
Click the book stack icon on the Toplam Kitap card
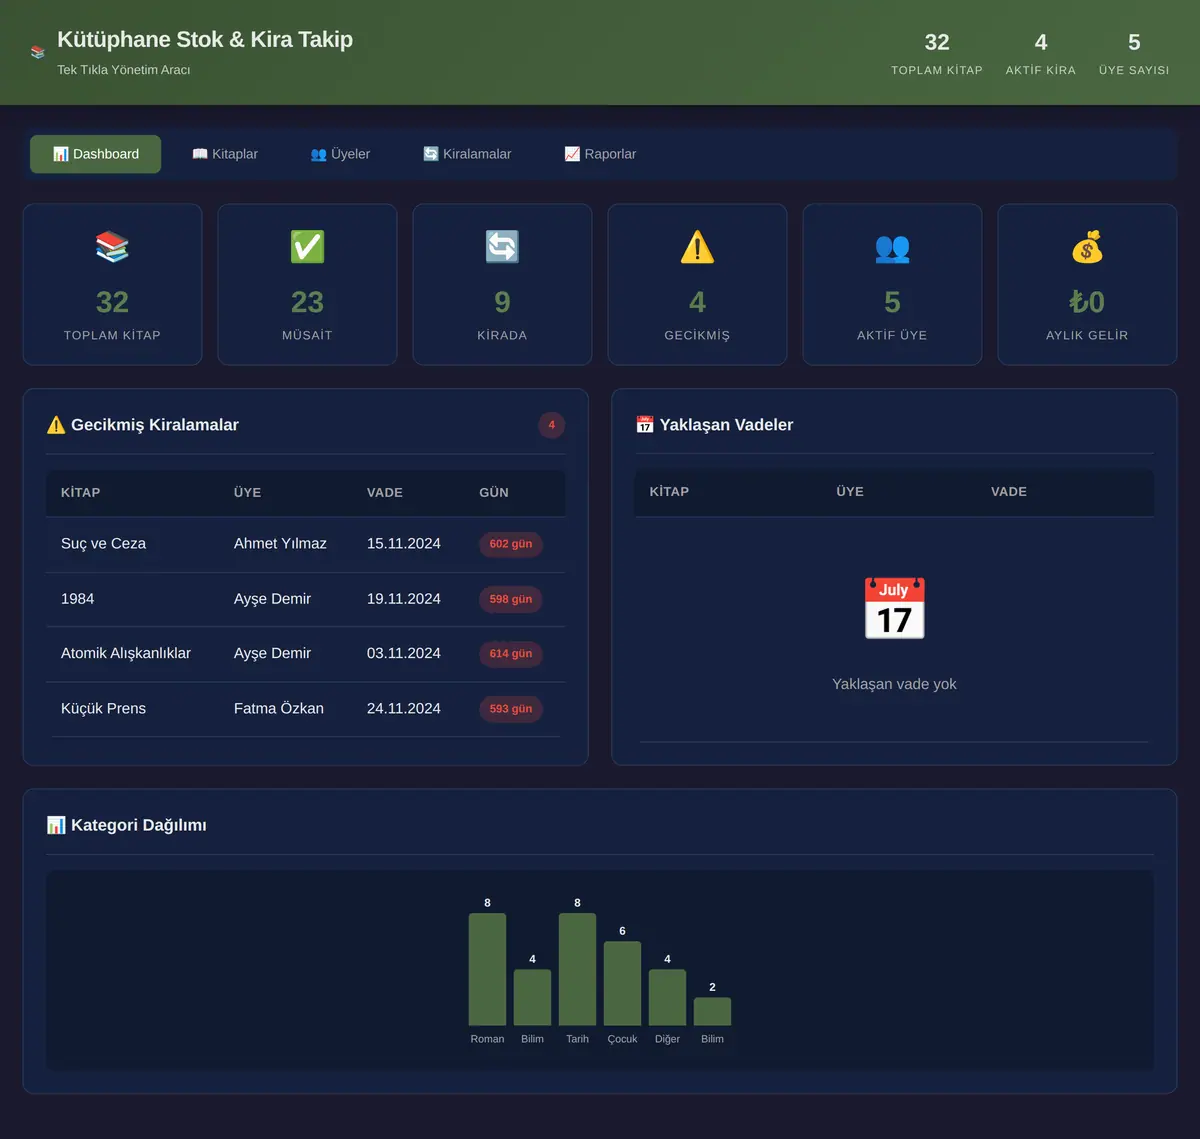[x=112, y=247]
